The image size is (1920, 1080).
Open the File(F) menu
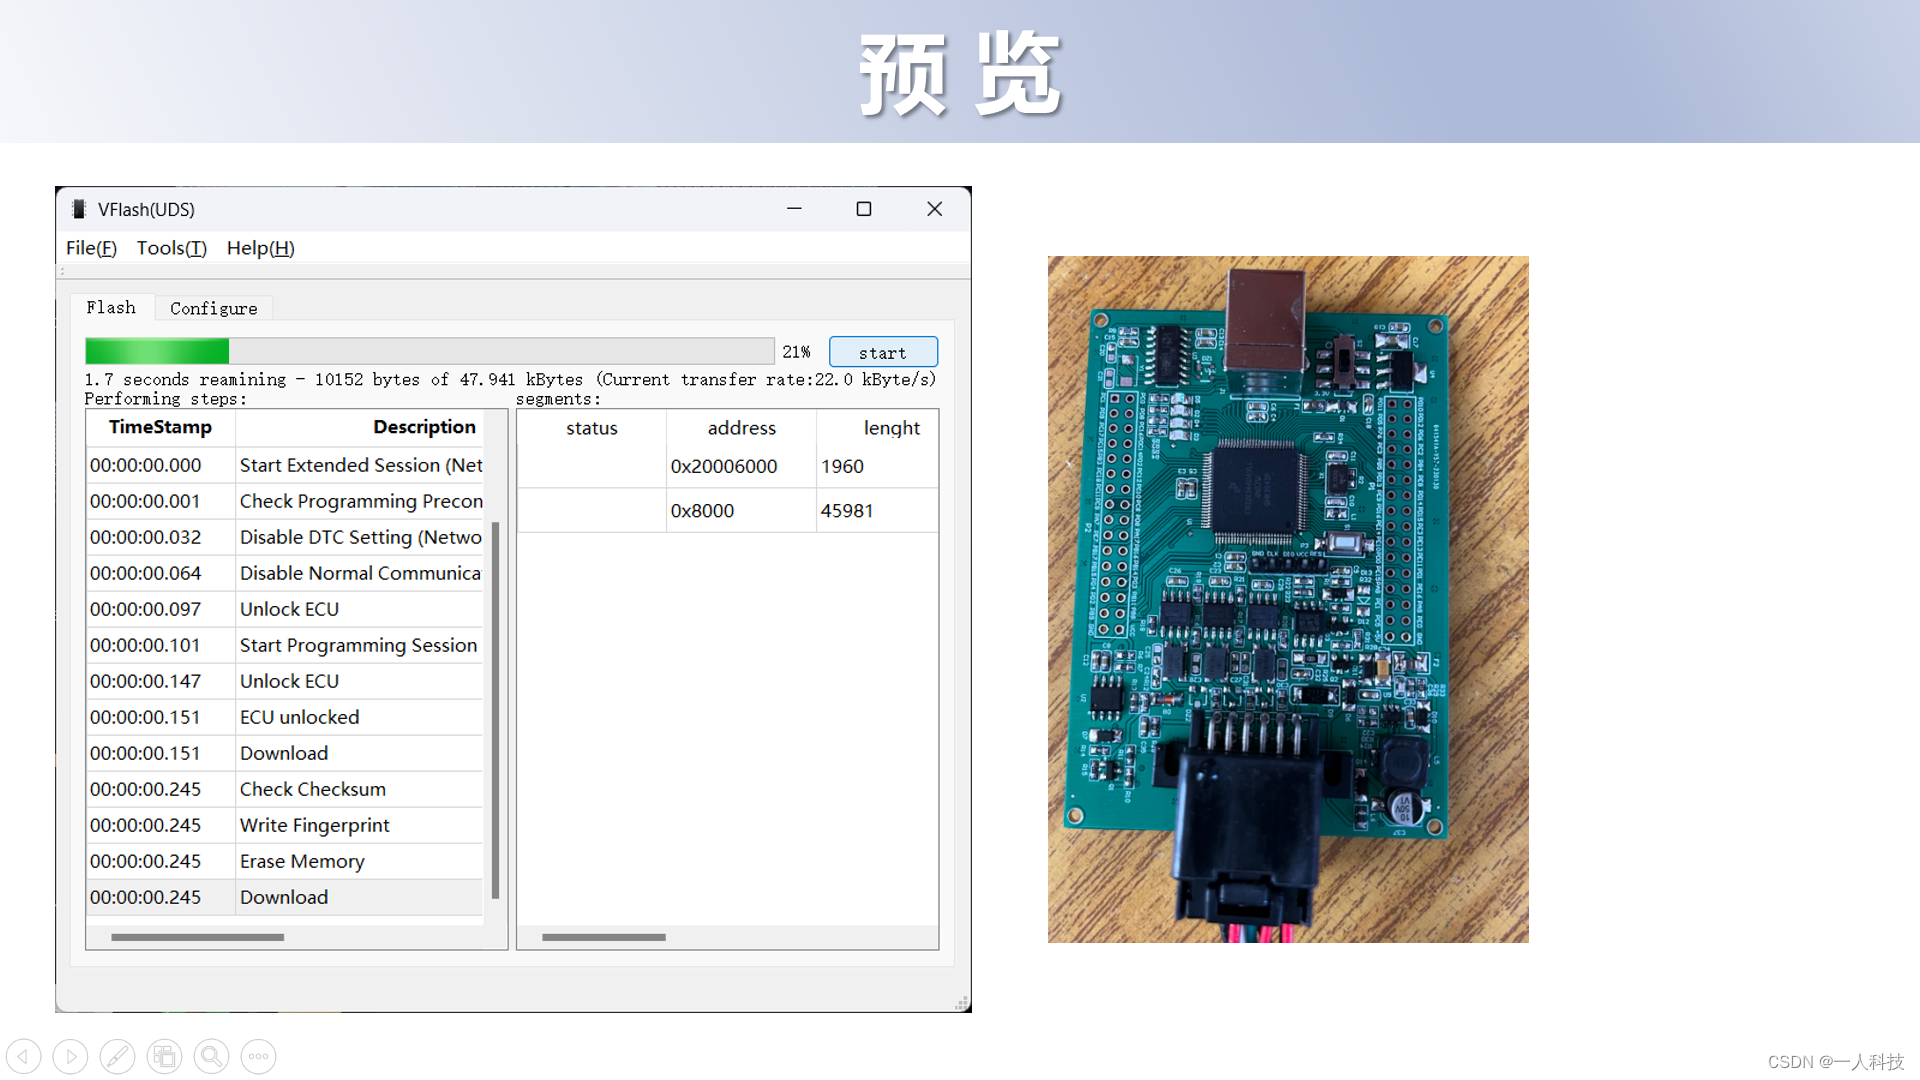tap(90, 247)
